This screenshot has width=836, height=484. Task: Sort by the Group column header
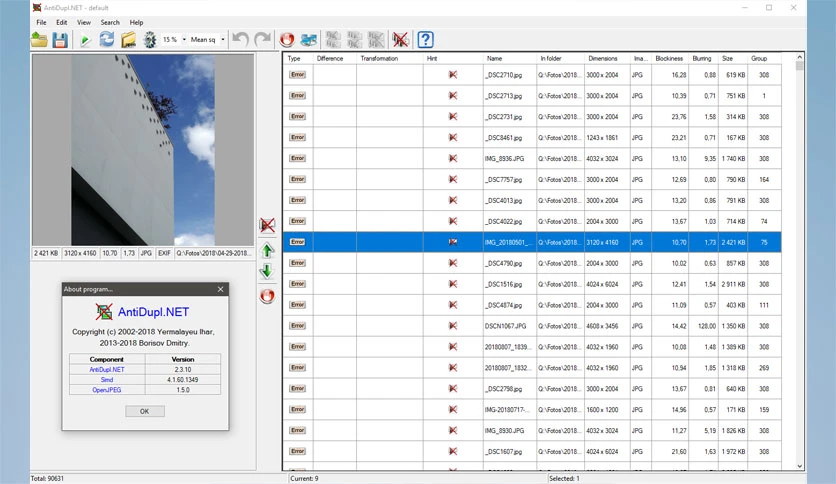[765, 58]
